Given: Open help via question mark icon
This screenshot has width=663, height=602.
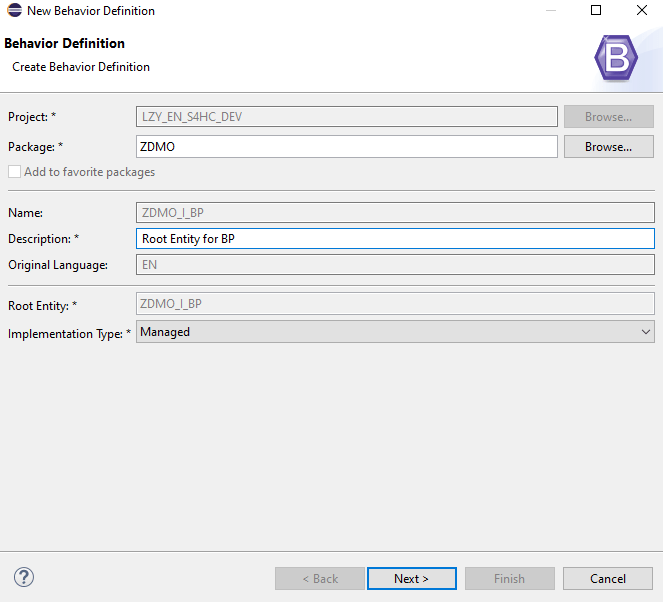Looking at the screenshot, I should (24, 577).
